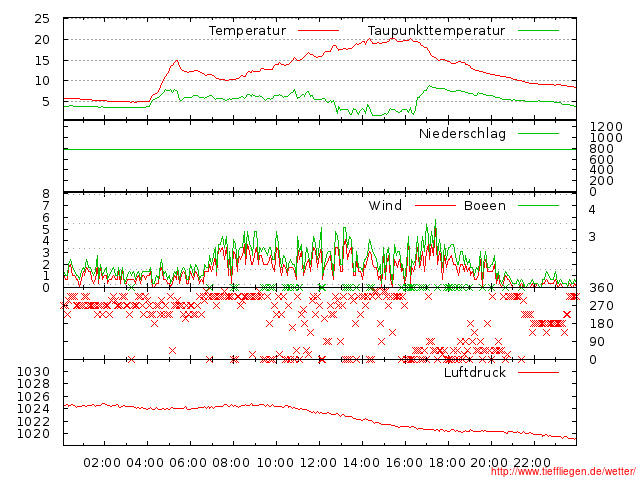
Task: Select the red line sample beside Temperatur
Action: coord(318,31)
